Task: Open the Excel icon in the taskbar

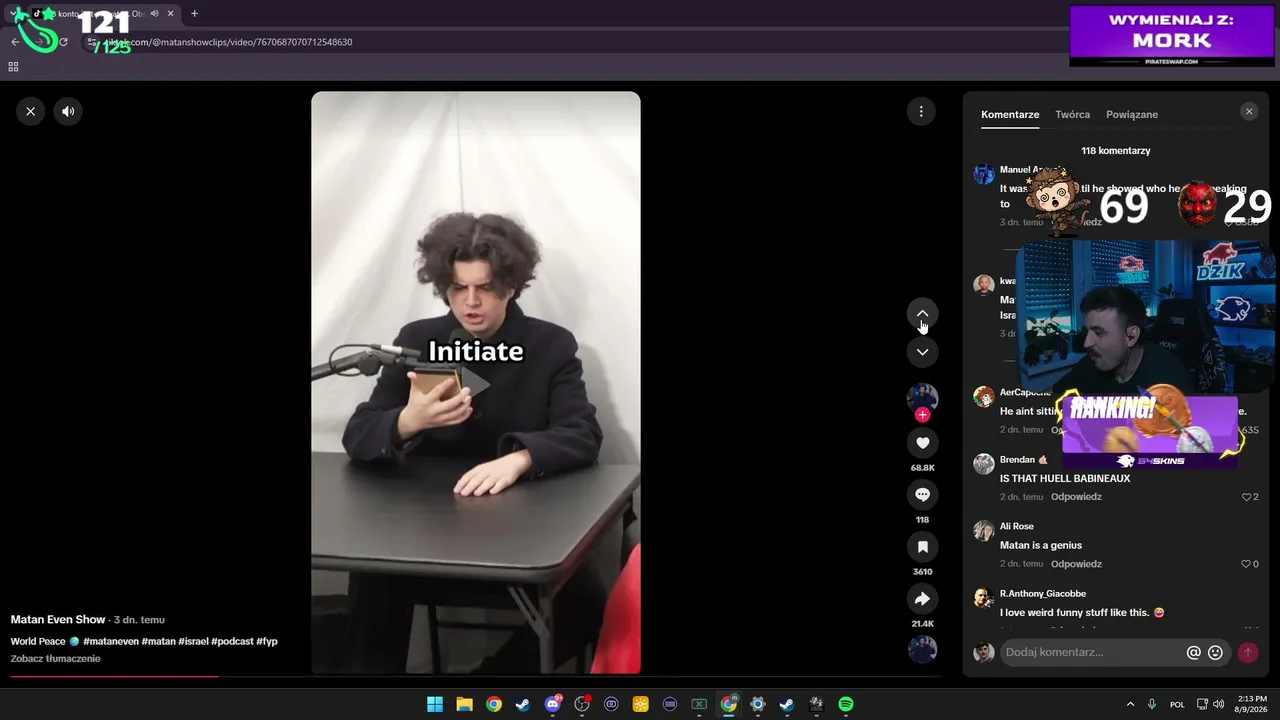Action: pos(699,704)
